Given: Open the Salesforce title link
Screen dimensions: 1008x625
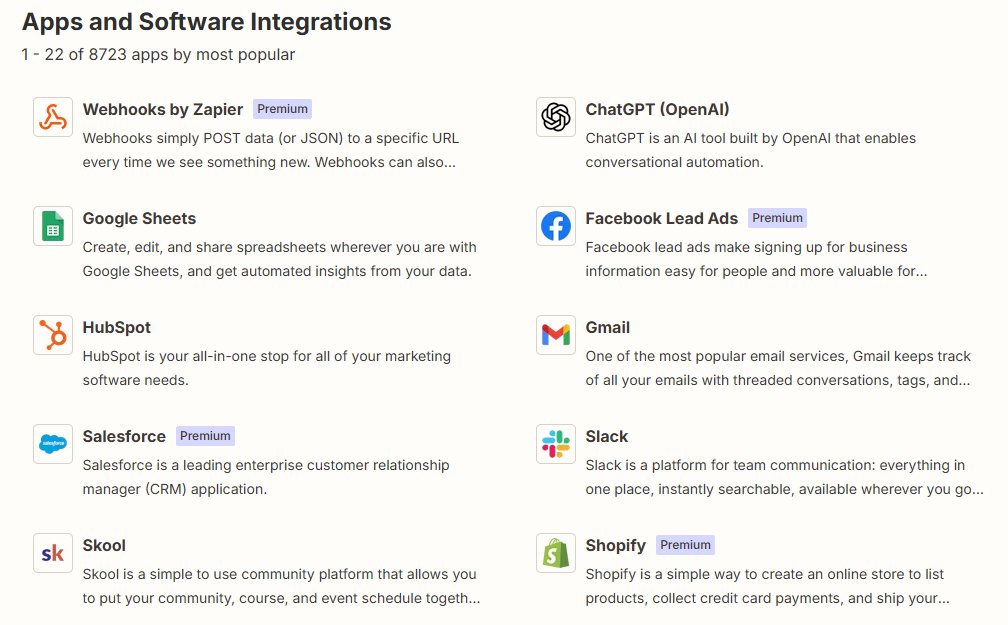Looking at the screenshot, I should pyautogui.click(x=124, y=436).
